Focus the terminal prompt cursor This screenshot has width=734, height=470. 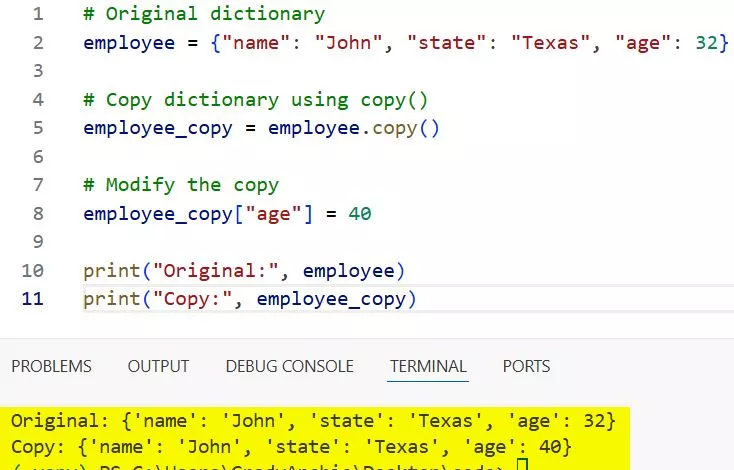521,465
